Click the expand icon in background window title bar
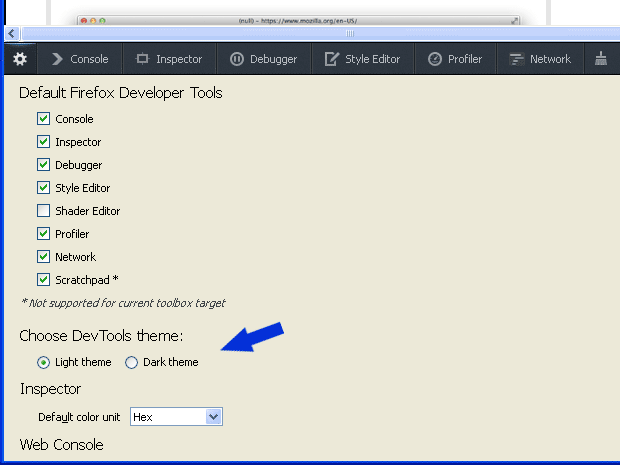 coord(514,21)
